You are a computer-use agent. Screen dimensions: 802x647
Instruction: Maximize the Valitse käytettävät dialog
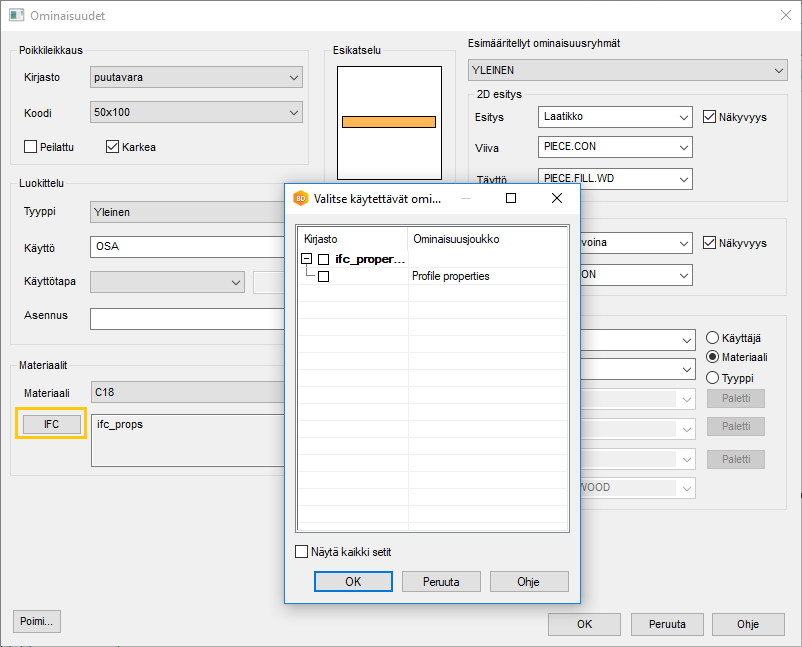pos(511,198)
